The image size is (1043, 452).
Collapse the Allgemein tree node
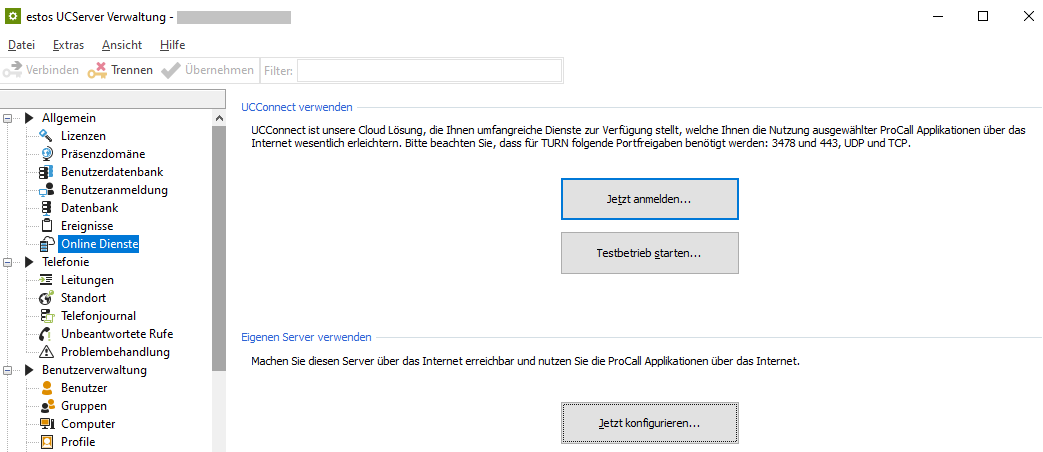[8, 118]
